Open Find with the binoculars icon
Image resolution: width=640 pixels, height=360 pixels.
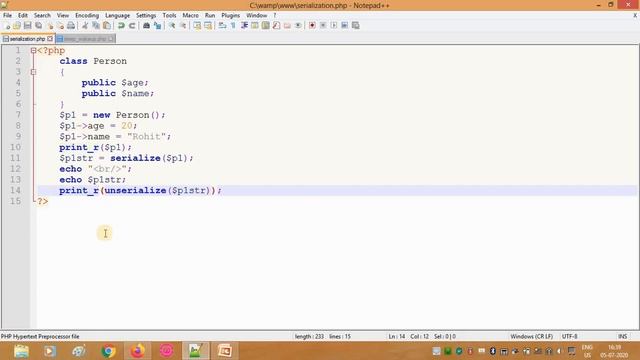click(x=146, y=26)
